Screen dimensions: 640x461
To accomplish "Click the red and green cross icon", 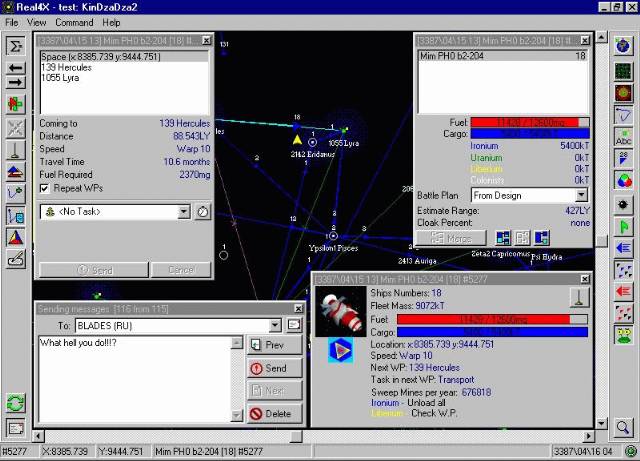I will click(x=16, y=104).
